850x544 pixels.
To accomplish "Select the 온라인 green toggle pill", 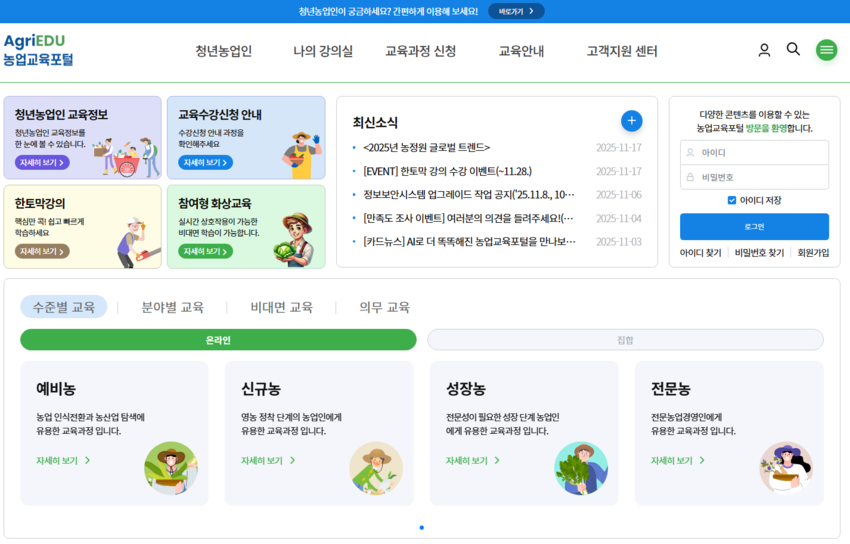I will (x=218, y=340).
